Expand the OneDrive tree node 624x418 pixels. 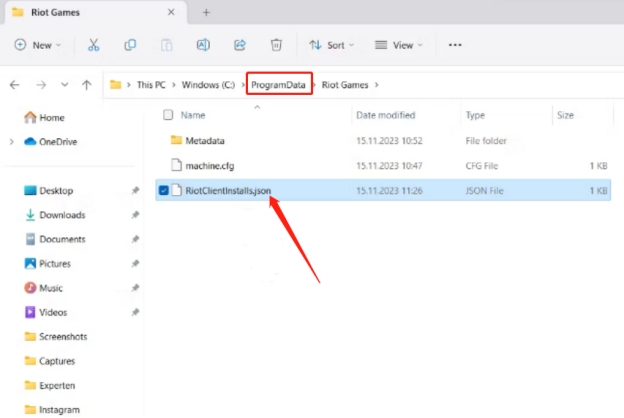coord(11,141)
